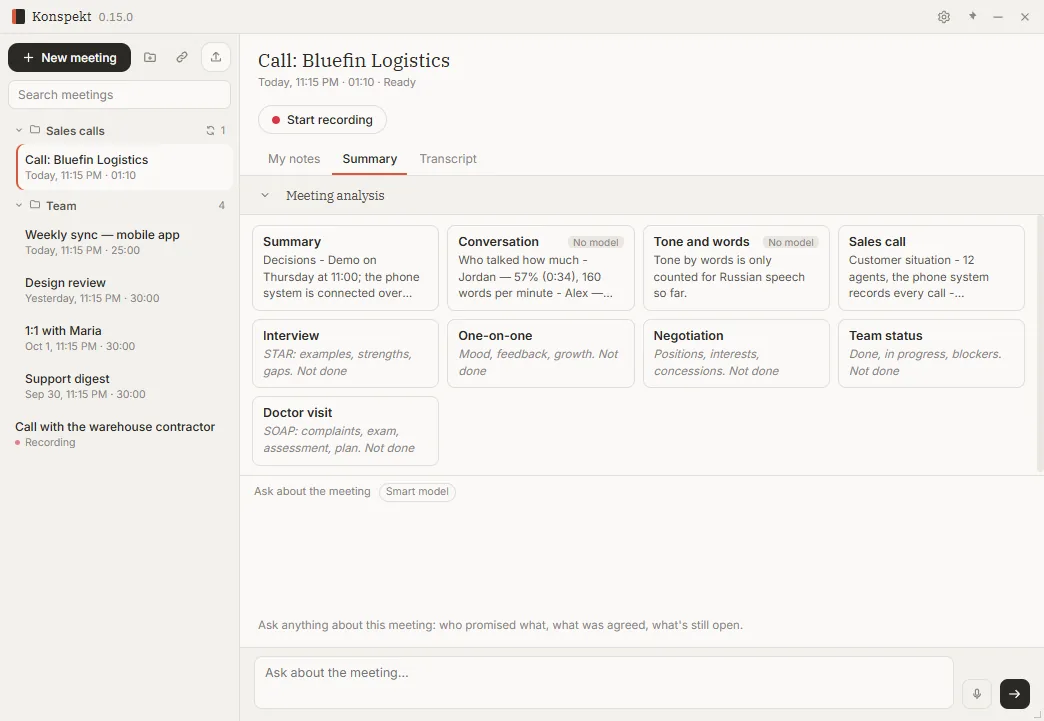The height and width of the screenshot is (721, 1044).
Task: Open Support digest meeting
Action: (x=125, y=386)
